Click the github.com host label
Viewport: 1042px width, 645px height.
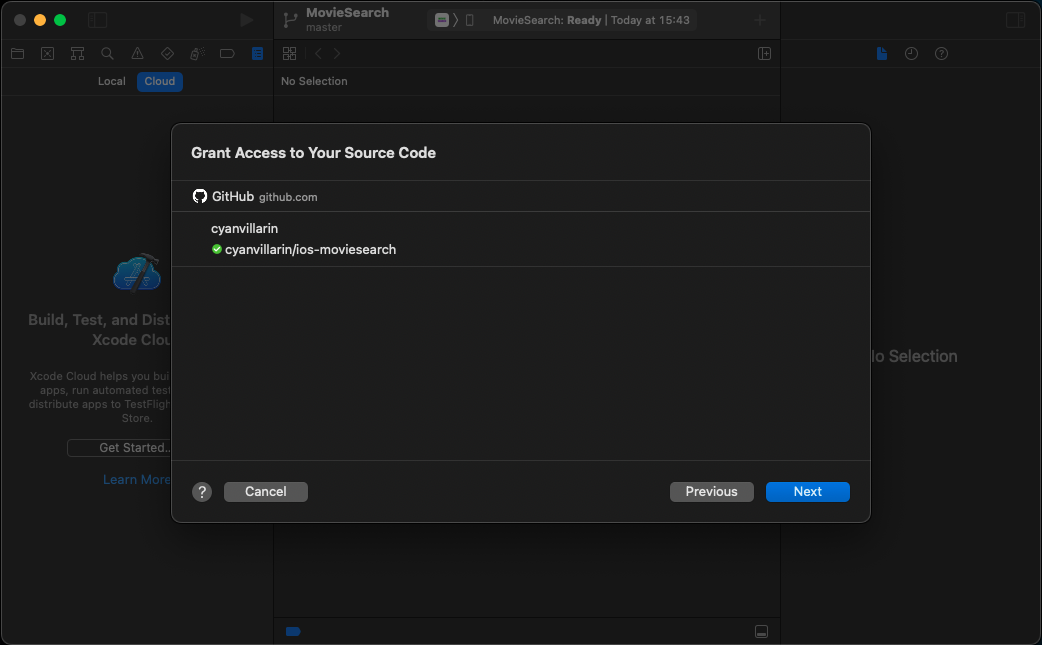[x=288, y=197]
